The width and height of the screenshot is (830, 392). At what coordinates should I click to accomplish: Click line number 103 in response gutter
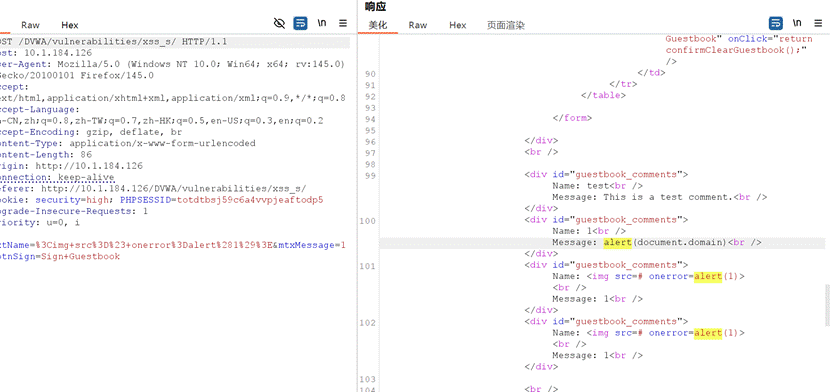367,379
